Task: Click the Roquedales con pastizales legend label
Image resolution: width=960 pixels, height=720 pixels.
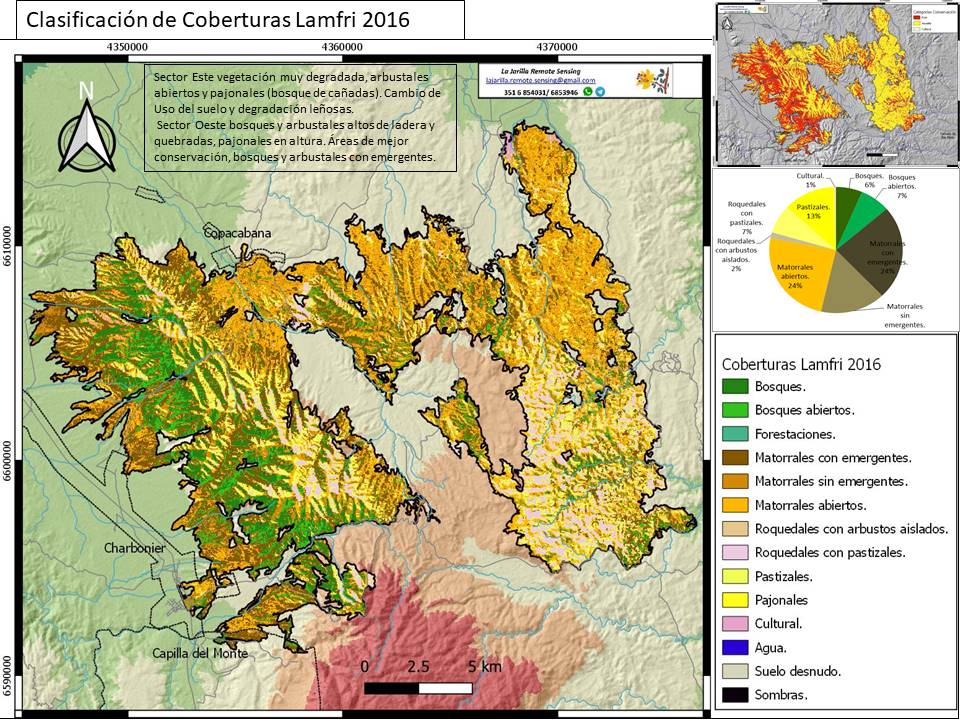Action: click(x=830, y=553)
